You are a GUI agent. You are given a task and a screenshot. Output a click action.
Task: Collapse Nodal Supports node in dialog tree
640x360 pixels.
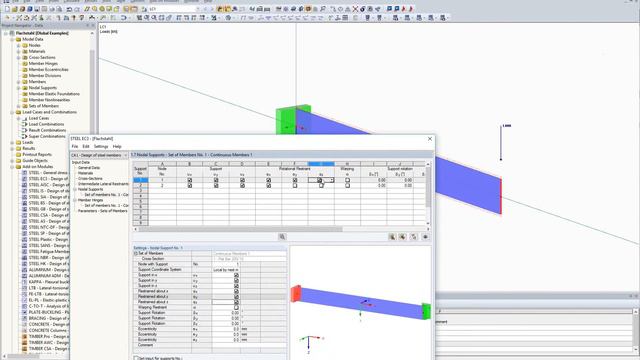75,189
